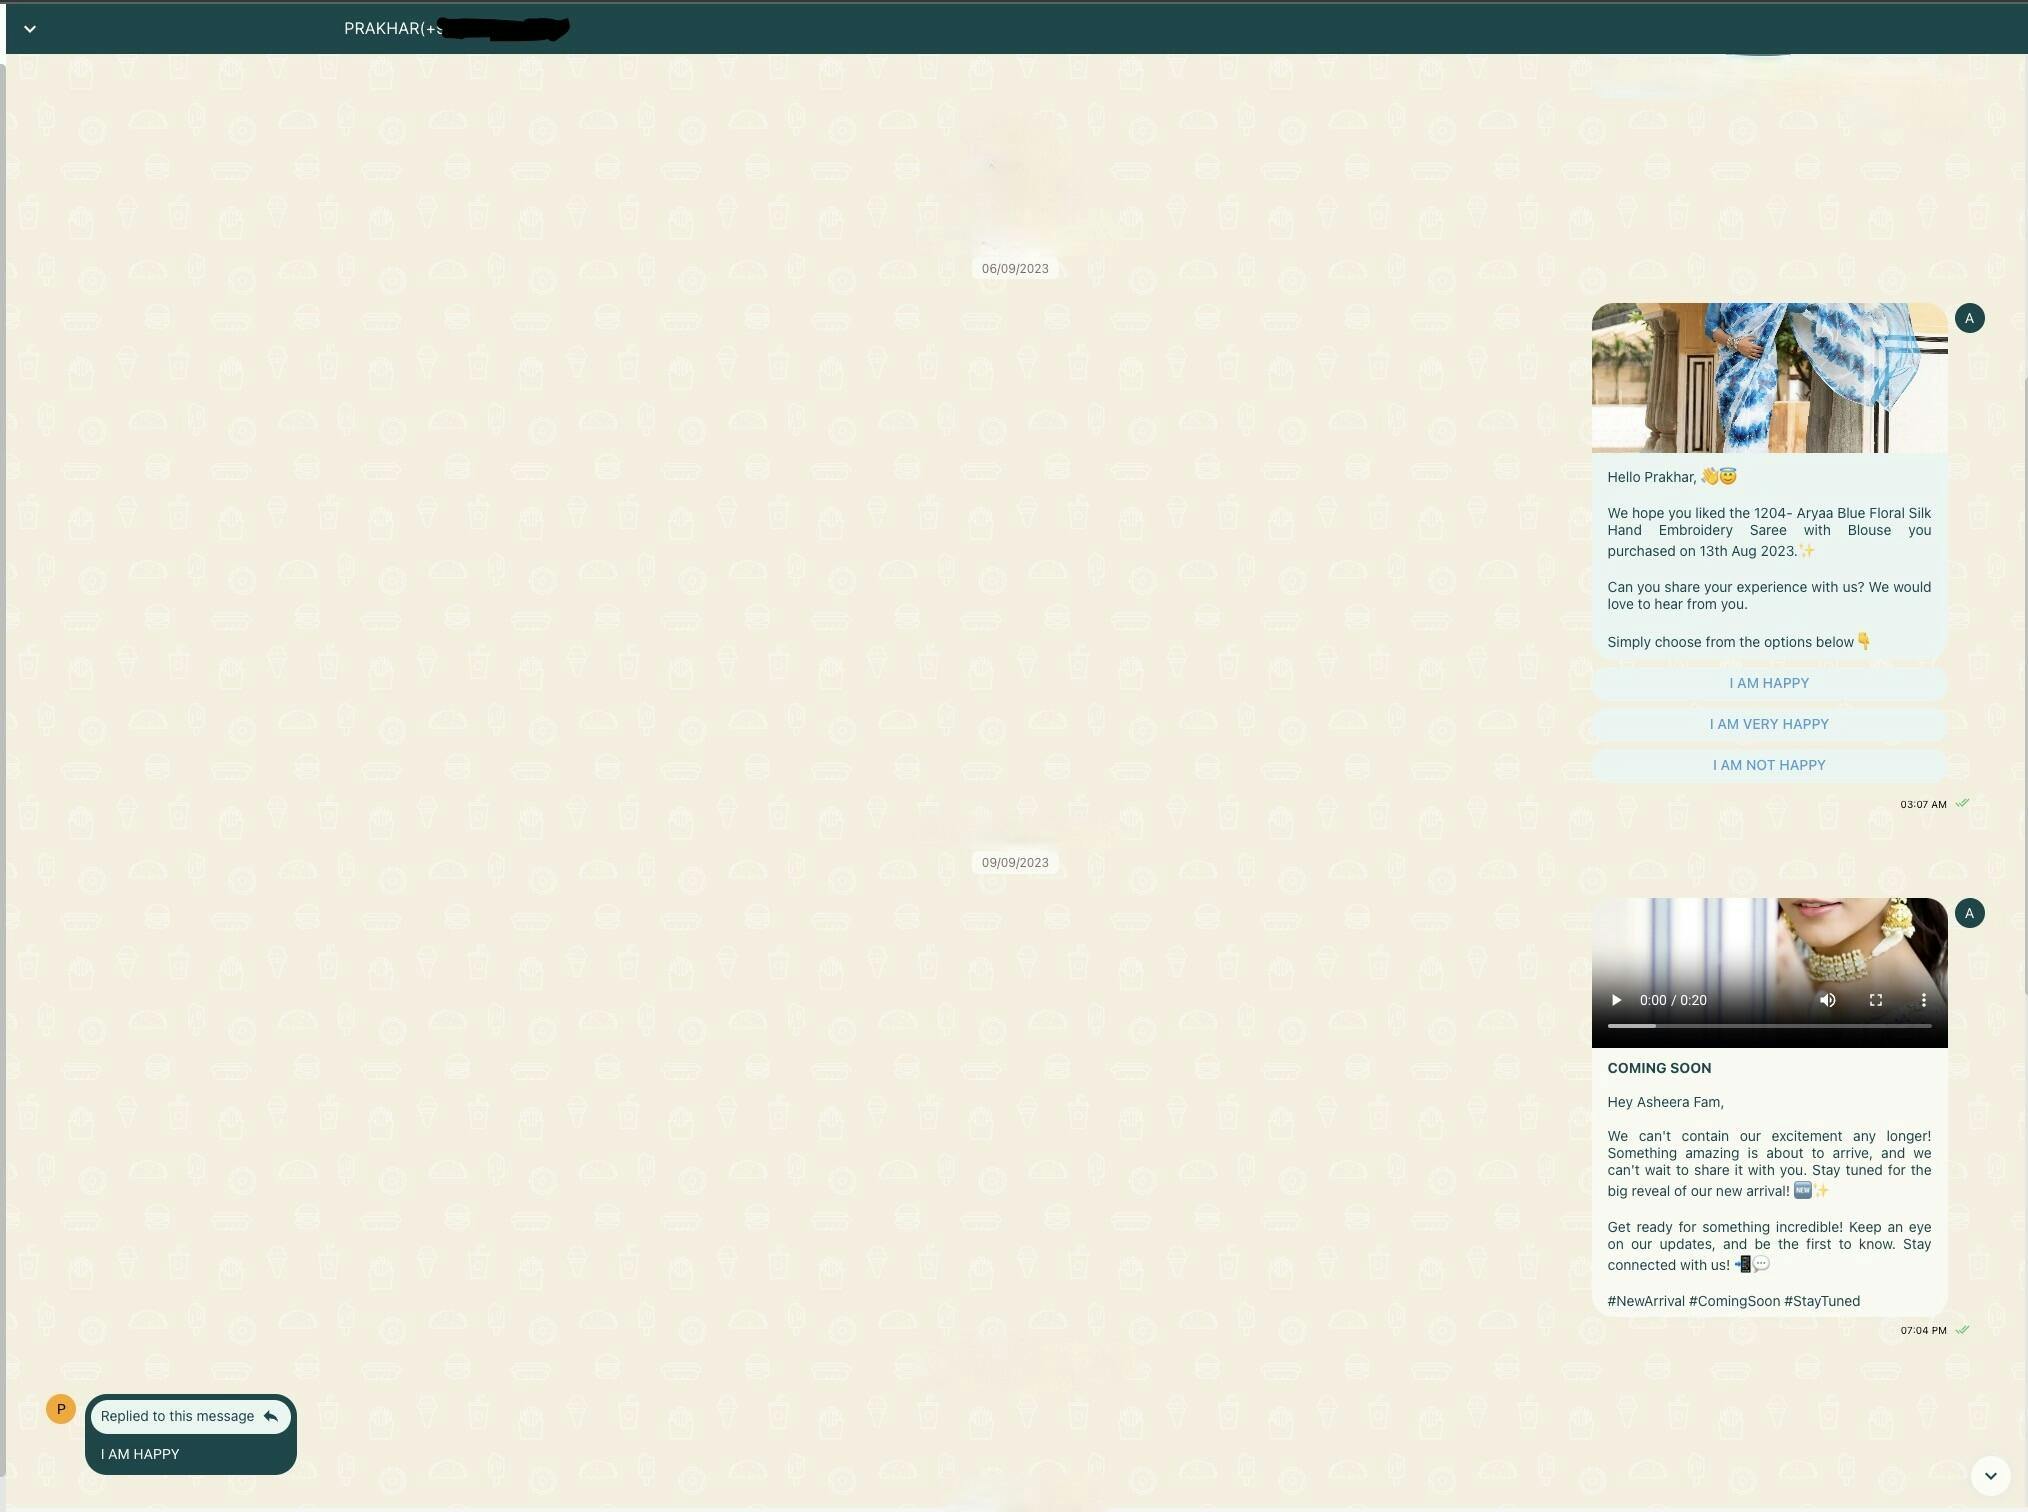This screenshot has width=2028, height=1512.
Task: Open video more options three-dot menu
Action: coord(1923,1000)
